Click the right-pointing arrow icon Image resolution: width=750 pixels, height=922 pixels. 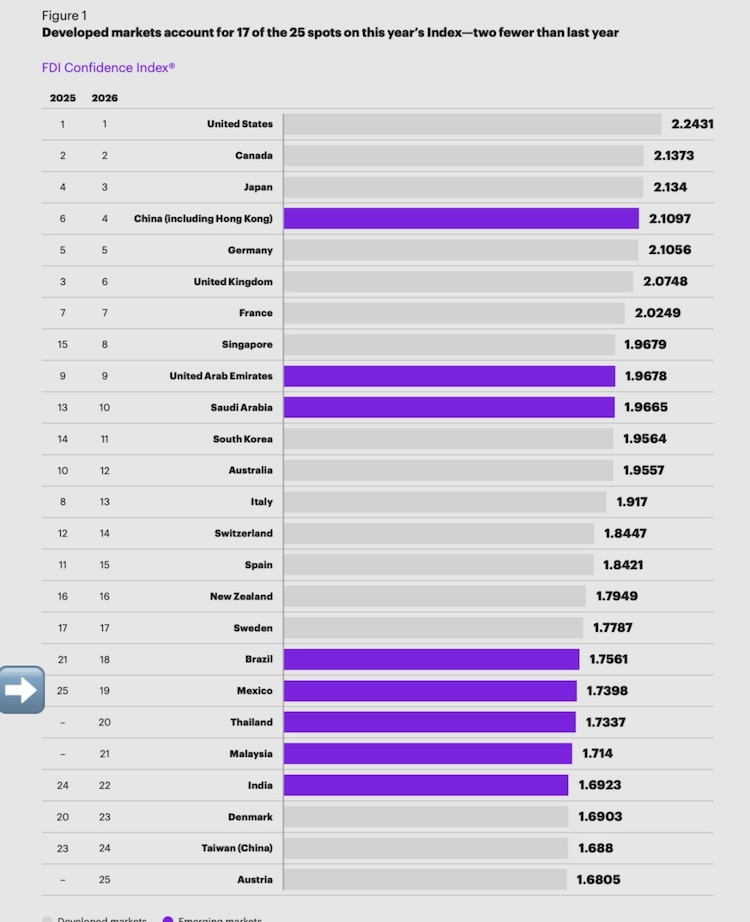click(x=21, y=690)
